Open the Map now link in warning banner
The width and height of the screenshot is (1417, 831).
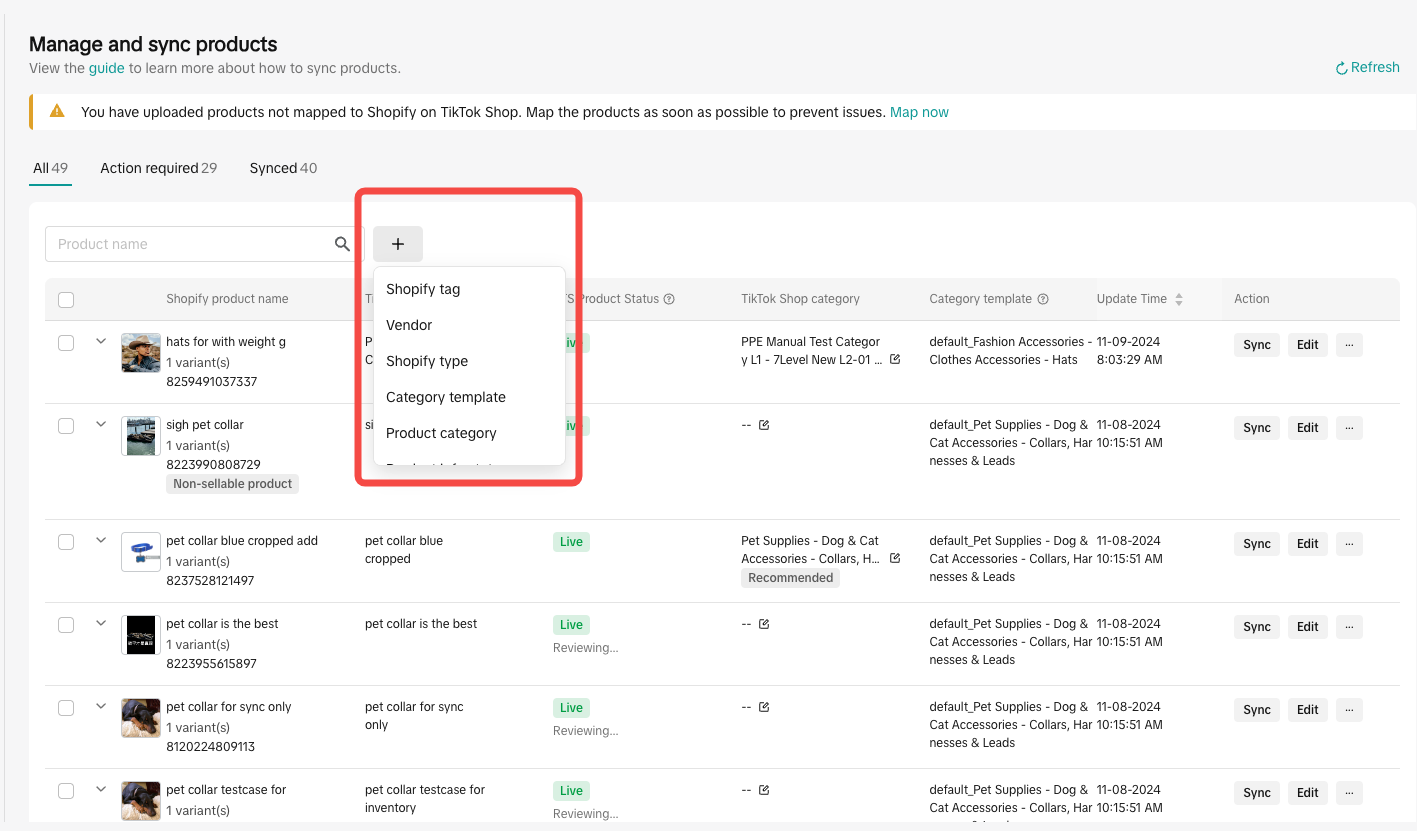tap(919, 112)
